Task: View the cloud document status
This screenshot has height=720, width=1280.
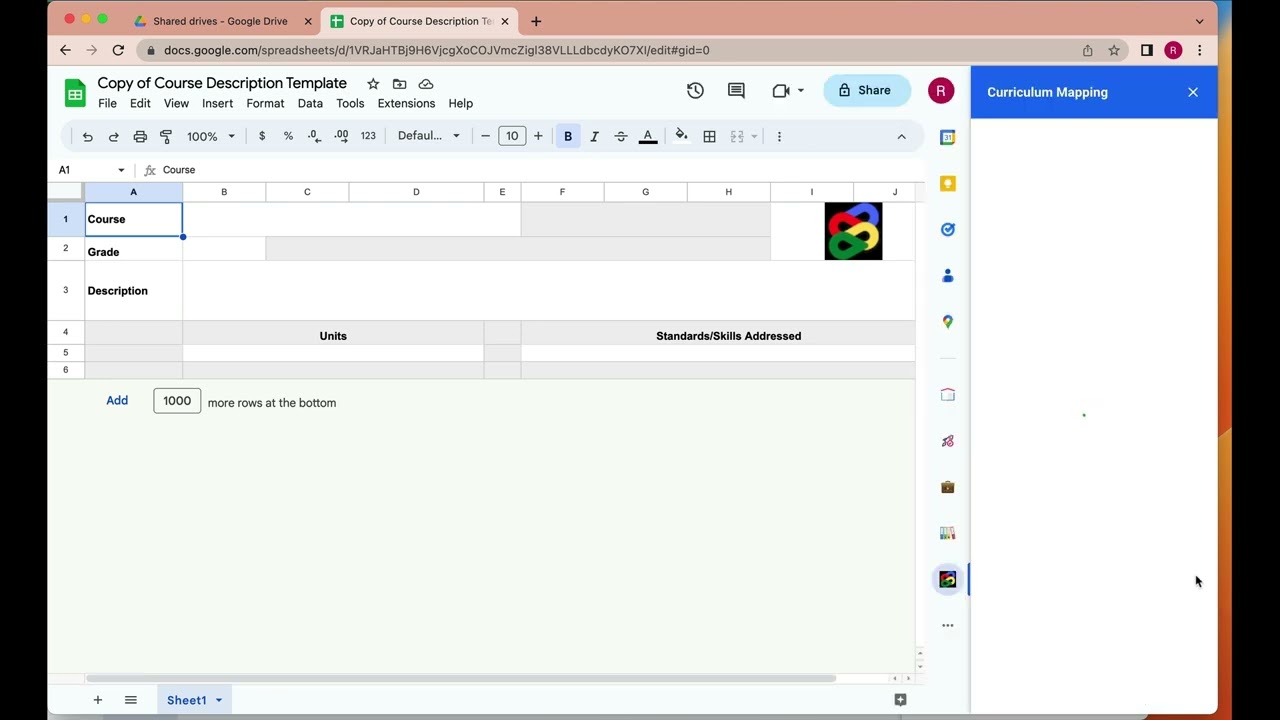Action: tap(426, 84)
